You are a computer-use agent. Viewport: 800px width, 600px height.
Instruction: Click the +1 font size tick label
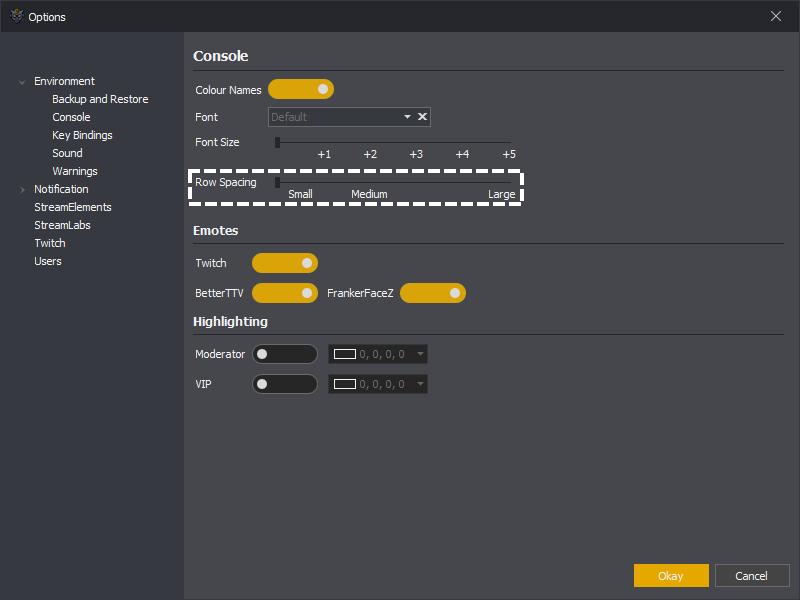(324, 154)
